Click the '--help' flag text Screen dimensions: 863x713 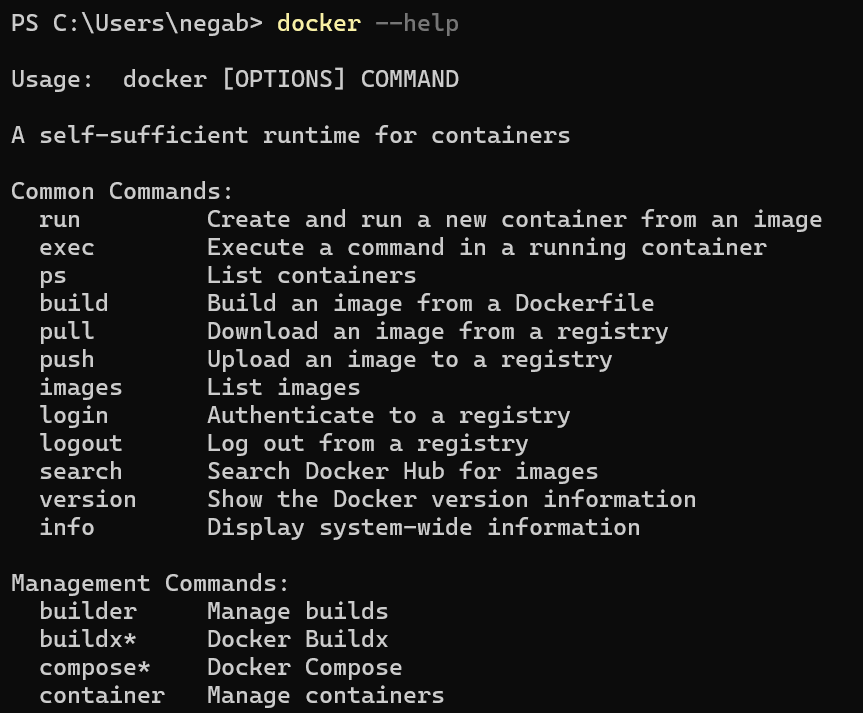coord(416,23)
